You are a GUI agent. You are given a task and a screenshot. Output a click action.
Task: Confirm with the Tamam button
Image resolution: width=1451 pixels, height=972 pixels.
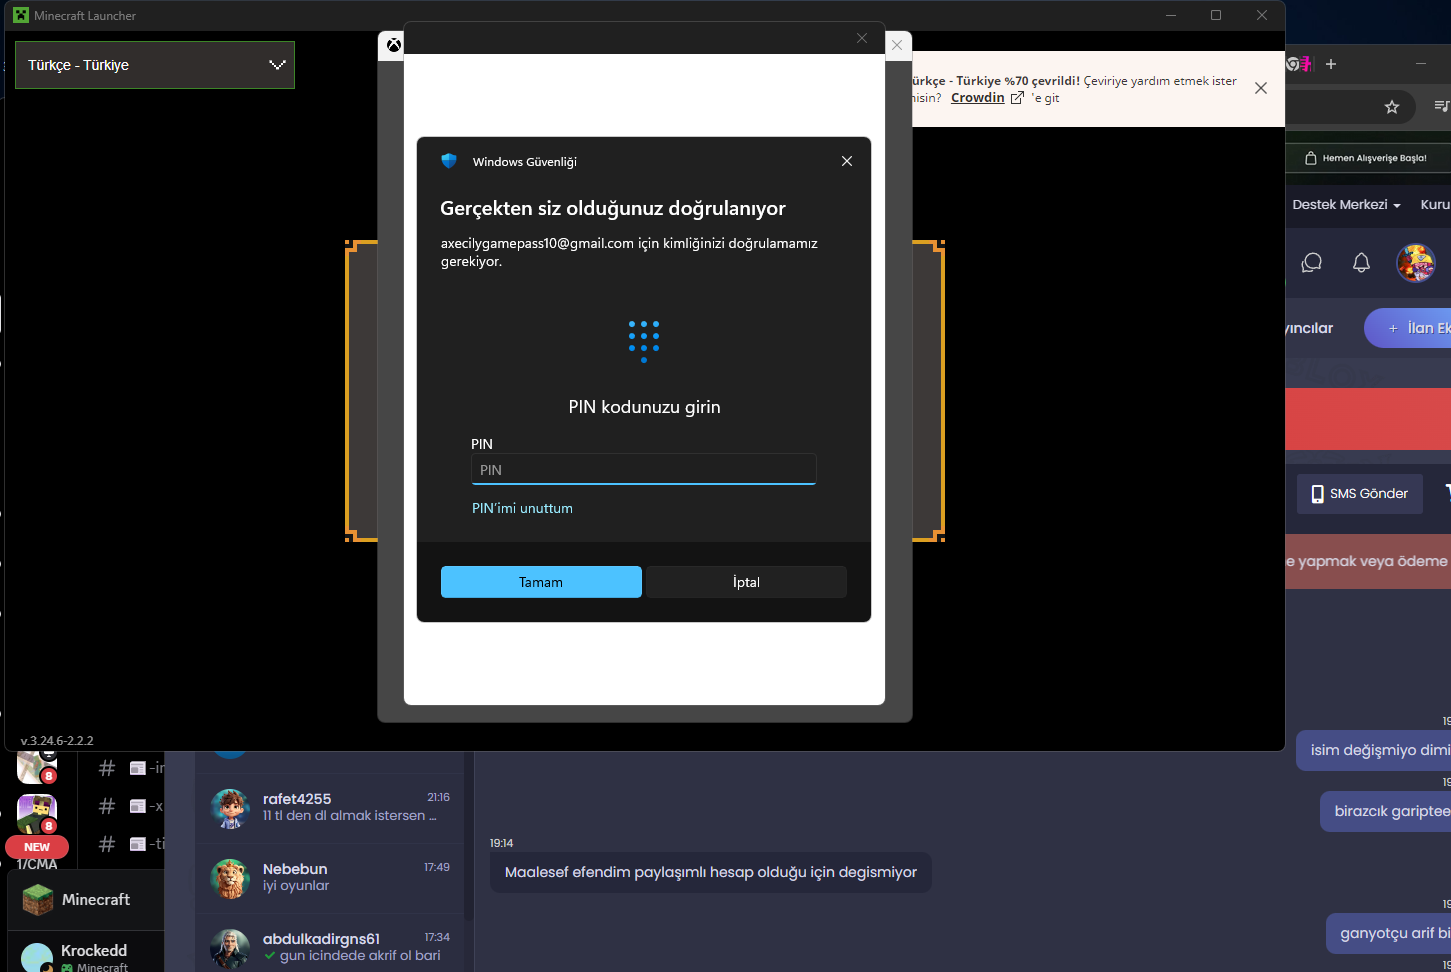(x=541, y=582)
